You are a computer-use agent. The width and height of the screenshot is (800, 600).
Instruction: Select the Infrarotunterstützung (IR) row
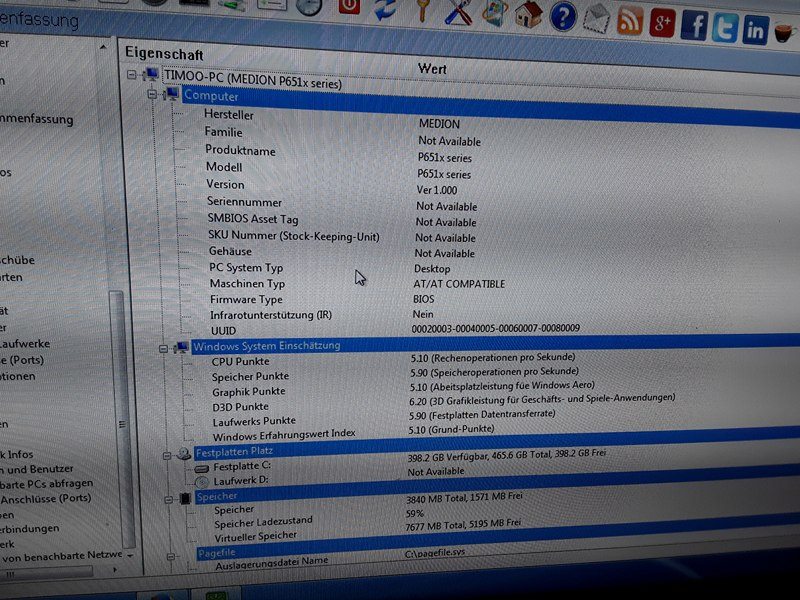(x=271, y=315)
